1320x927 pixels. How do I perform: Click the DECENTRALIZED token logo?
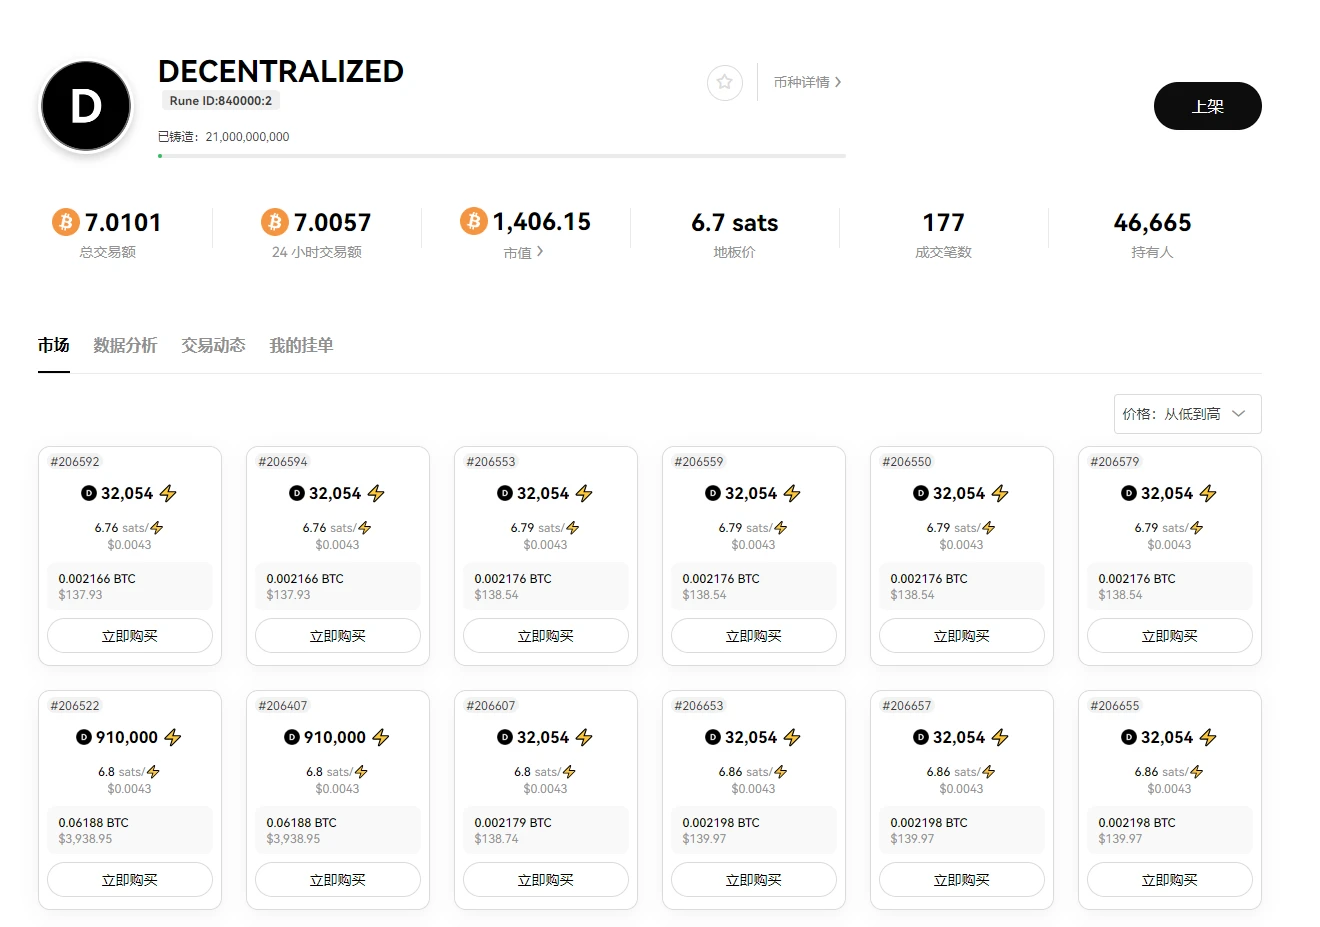point(86,106)
